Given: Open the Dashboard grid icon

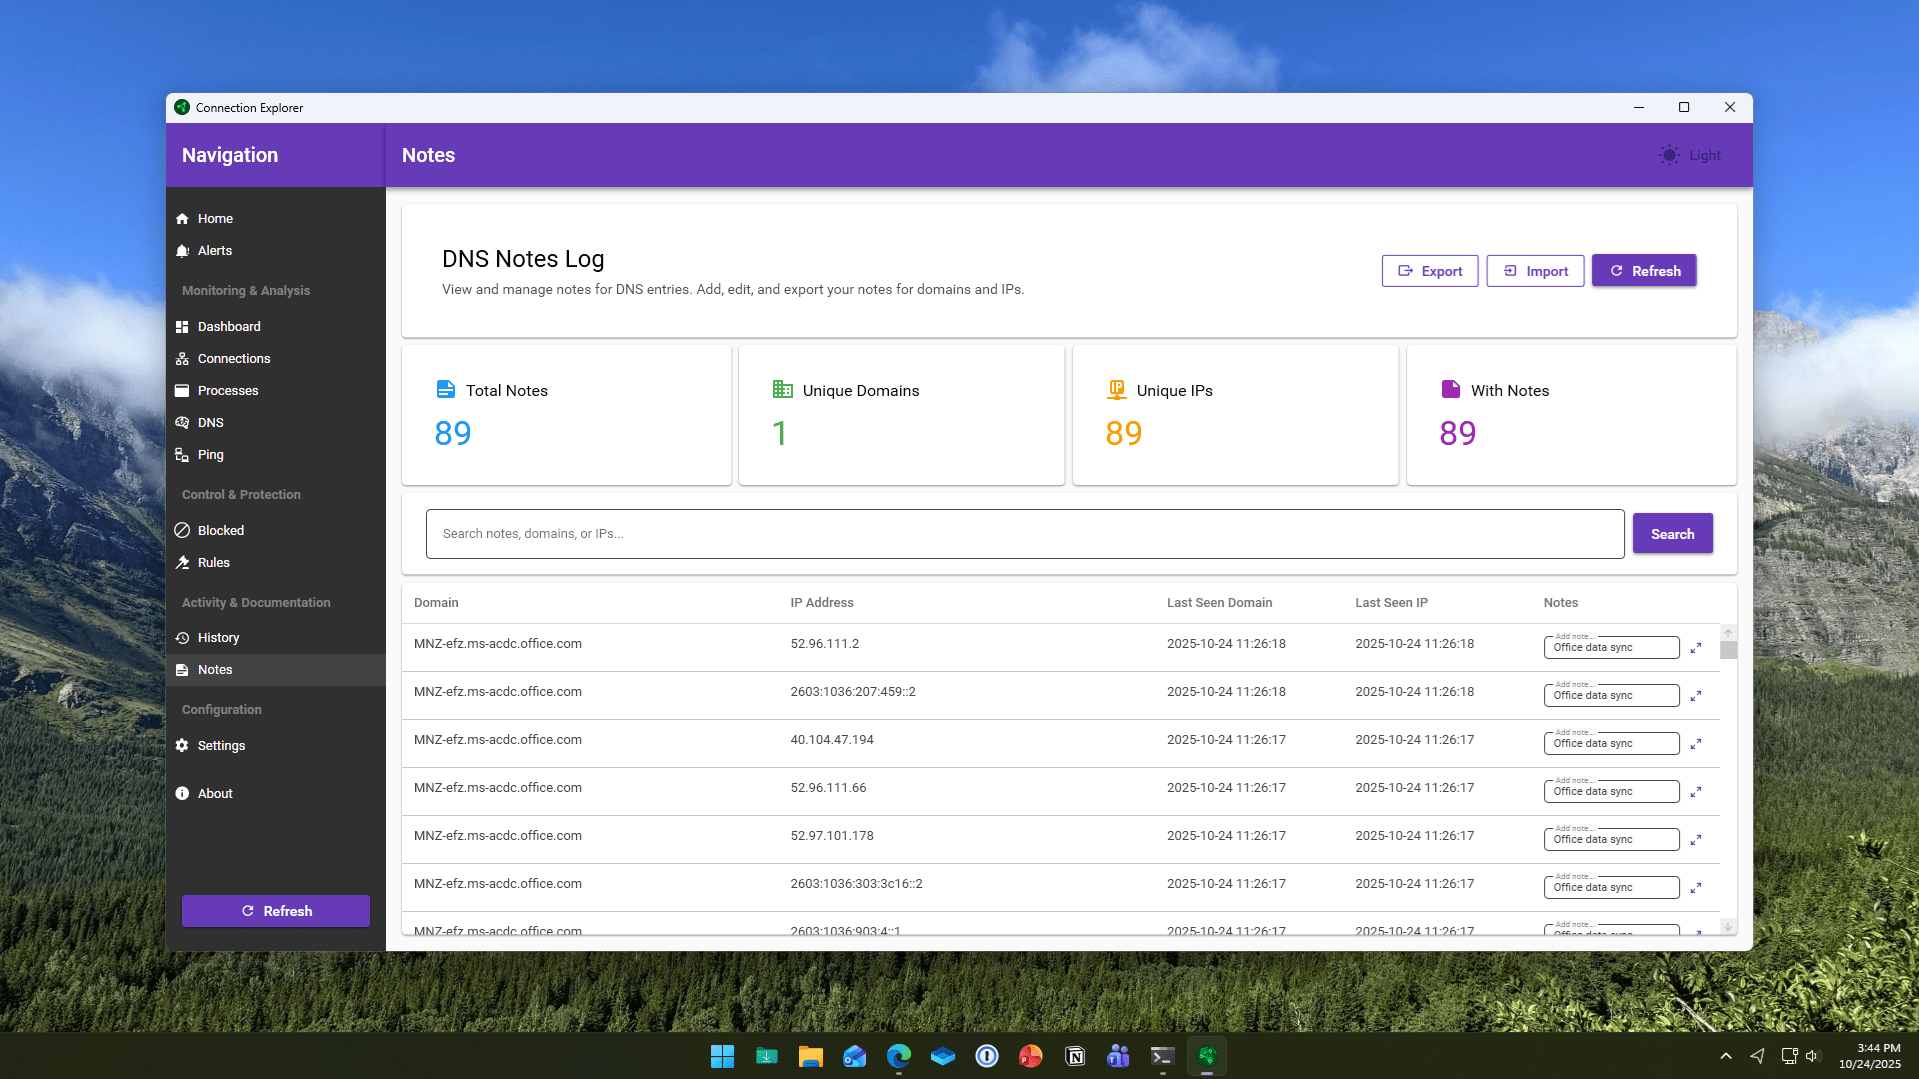Looking at the screenshot, I should click(182, 327).
